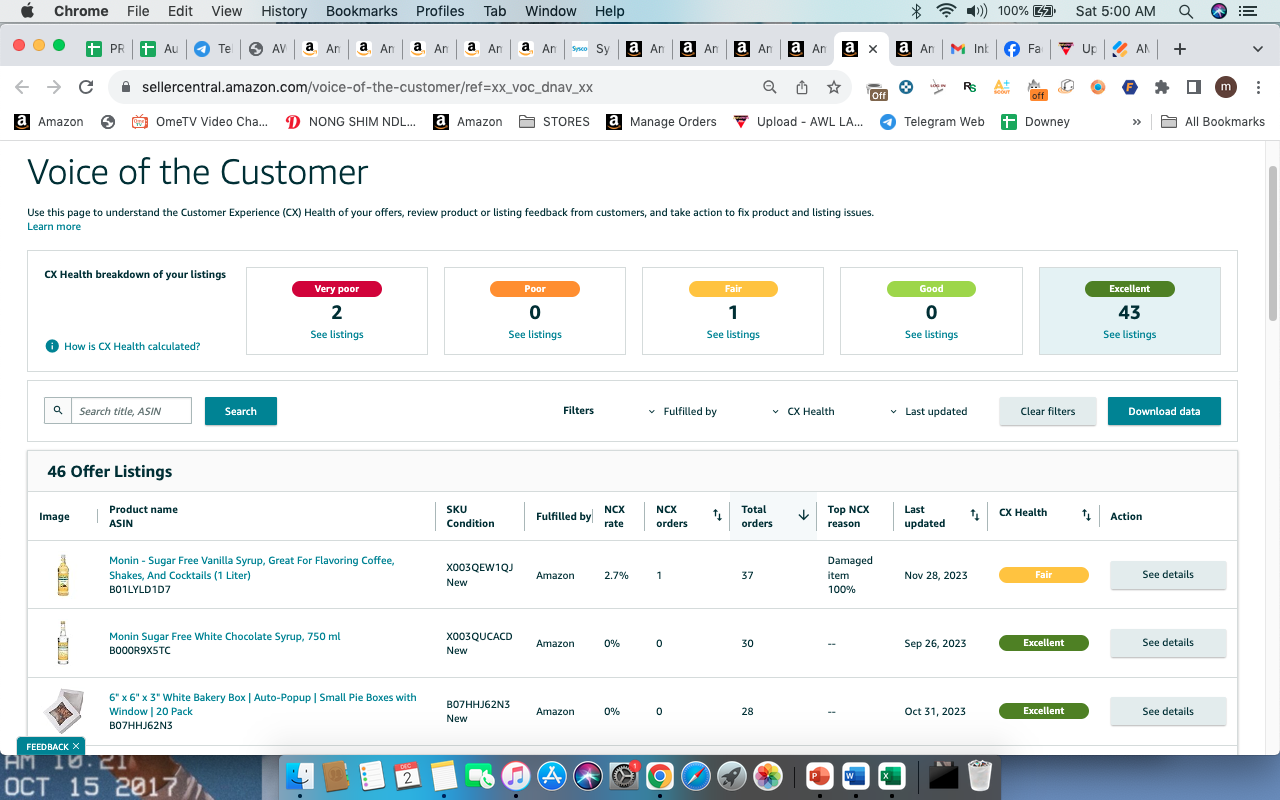The image size is (1280, 800).
Task: Open the All Bookmarks folder
Action: 1213,122
